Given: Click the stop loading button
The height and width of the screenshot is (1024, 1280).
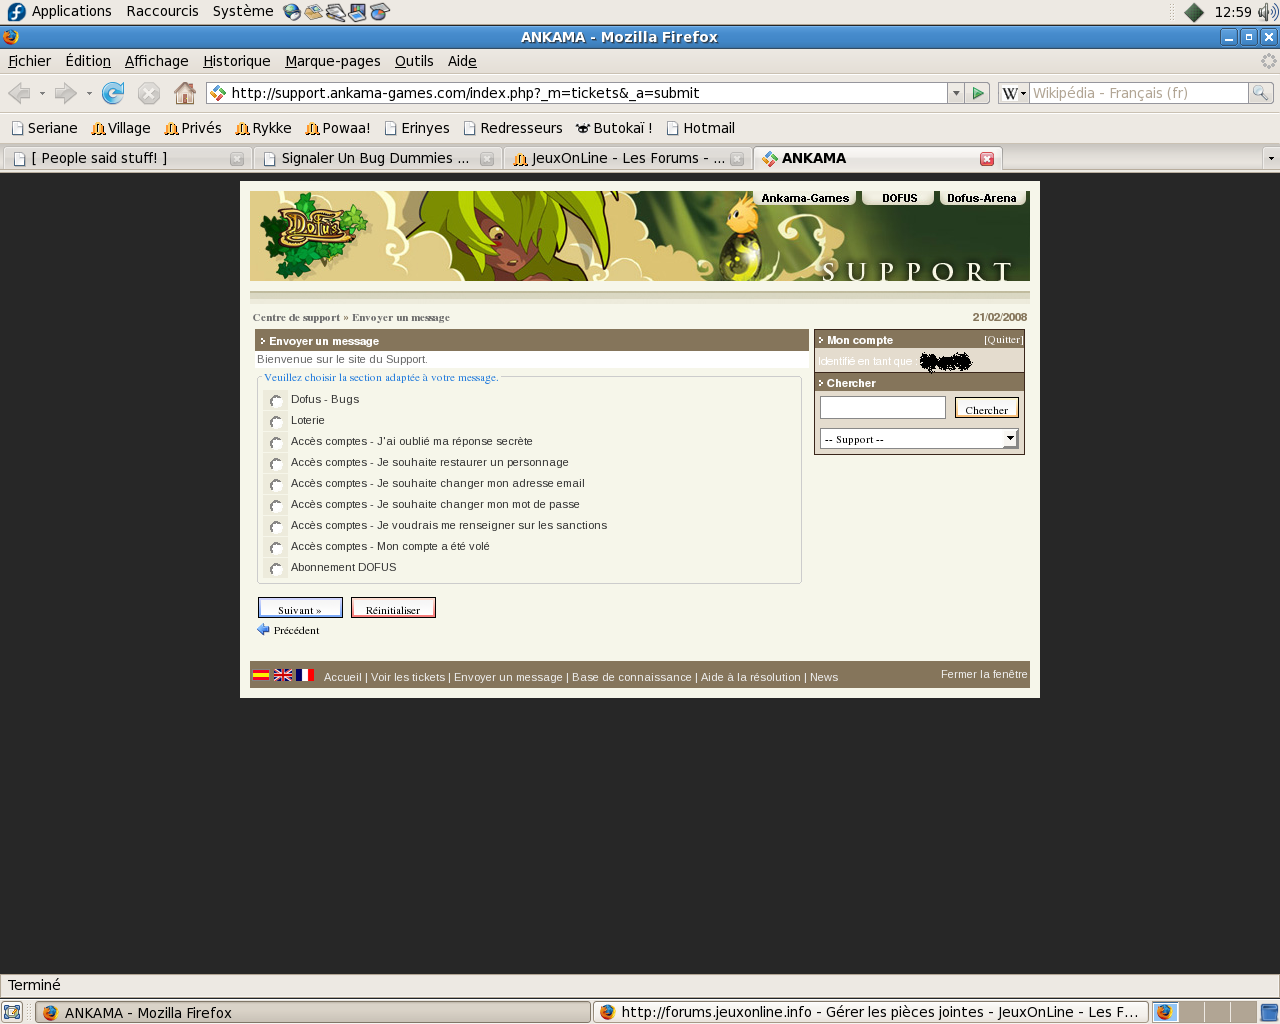Looking at the screenshot, I should pos(149,93).
